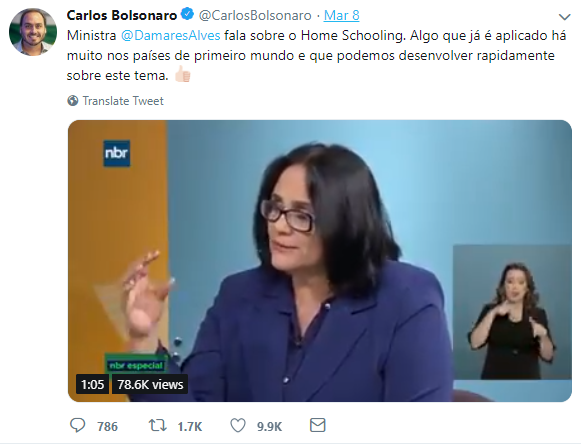This screenshot has width=581, height=446.
Task: Click the envelope direct message icon
Action: (x=318, y=425)
